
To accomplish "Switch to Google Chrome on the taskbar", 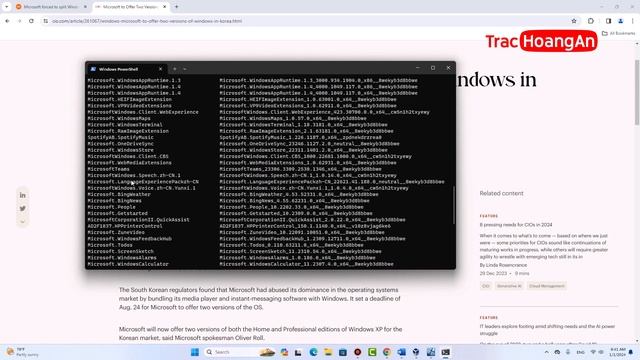I will click(387, 352).
